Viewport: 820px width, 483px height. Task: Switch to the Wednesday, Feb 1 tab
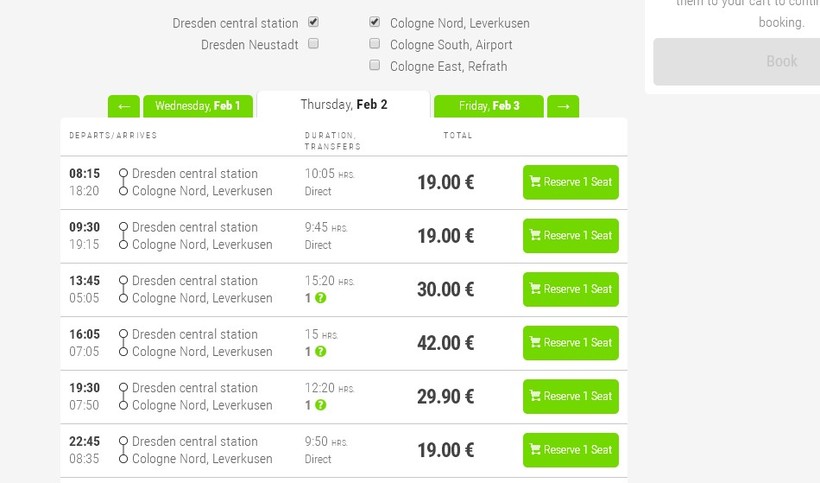pos(198,106)
